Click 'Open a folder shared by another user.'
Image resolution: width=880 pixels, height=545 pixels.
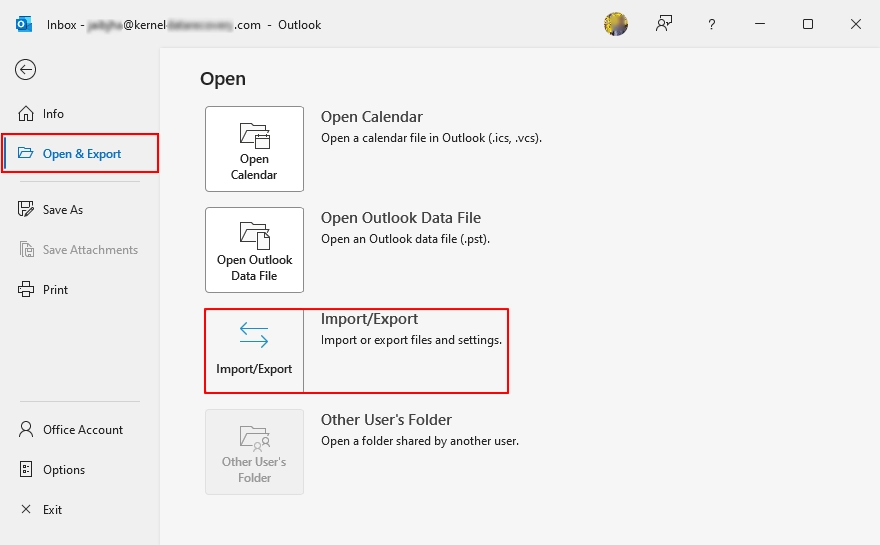tap(420, 441)
